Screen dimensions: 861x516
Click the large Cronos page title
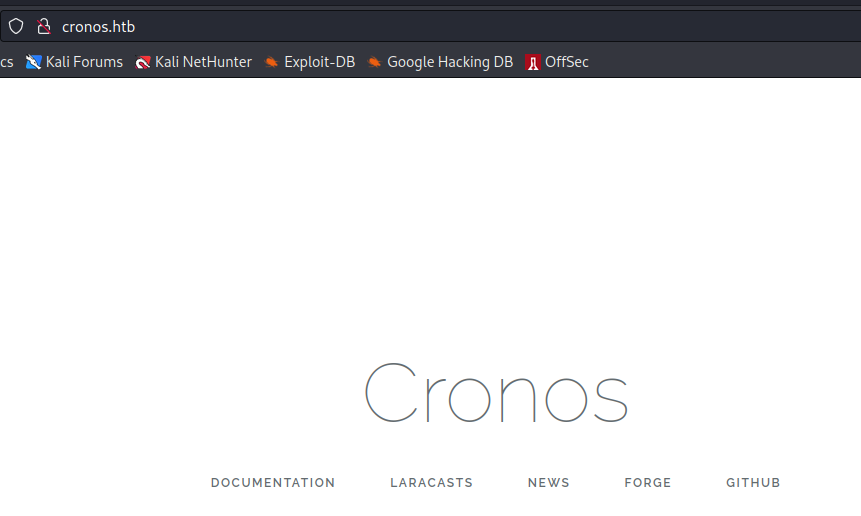tap(496, 393)
